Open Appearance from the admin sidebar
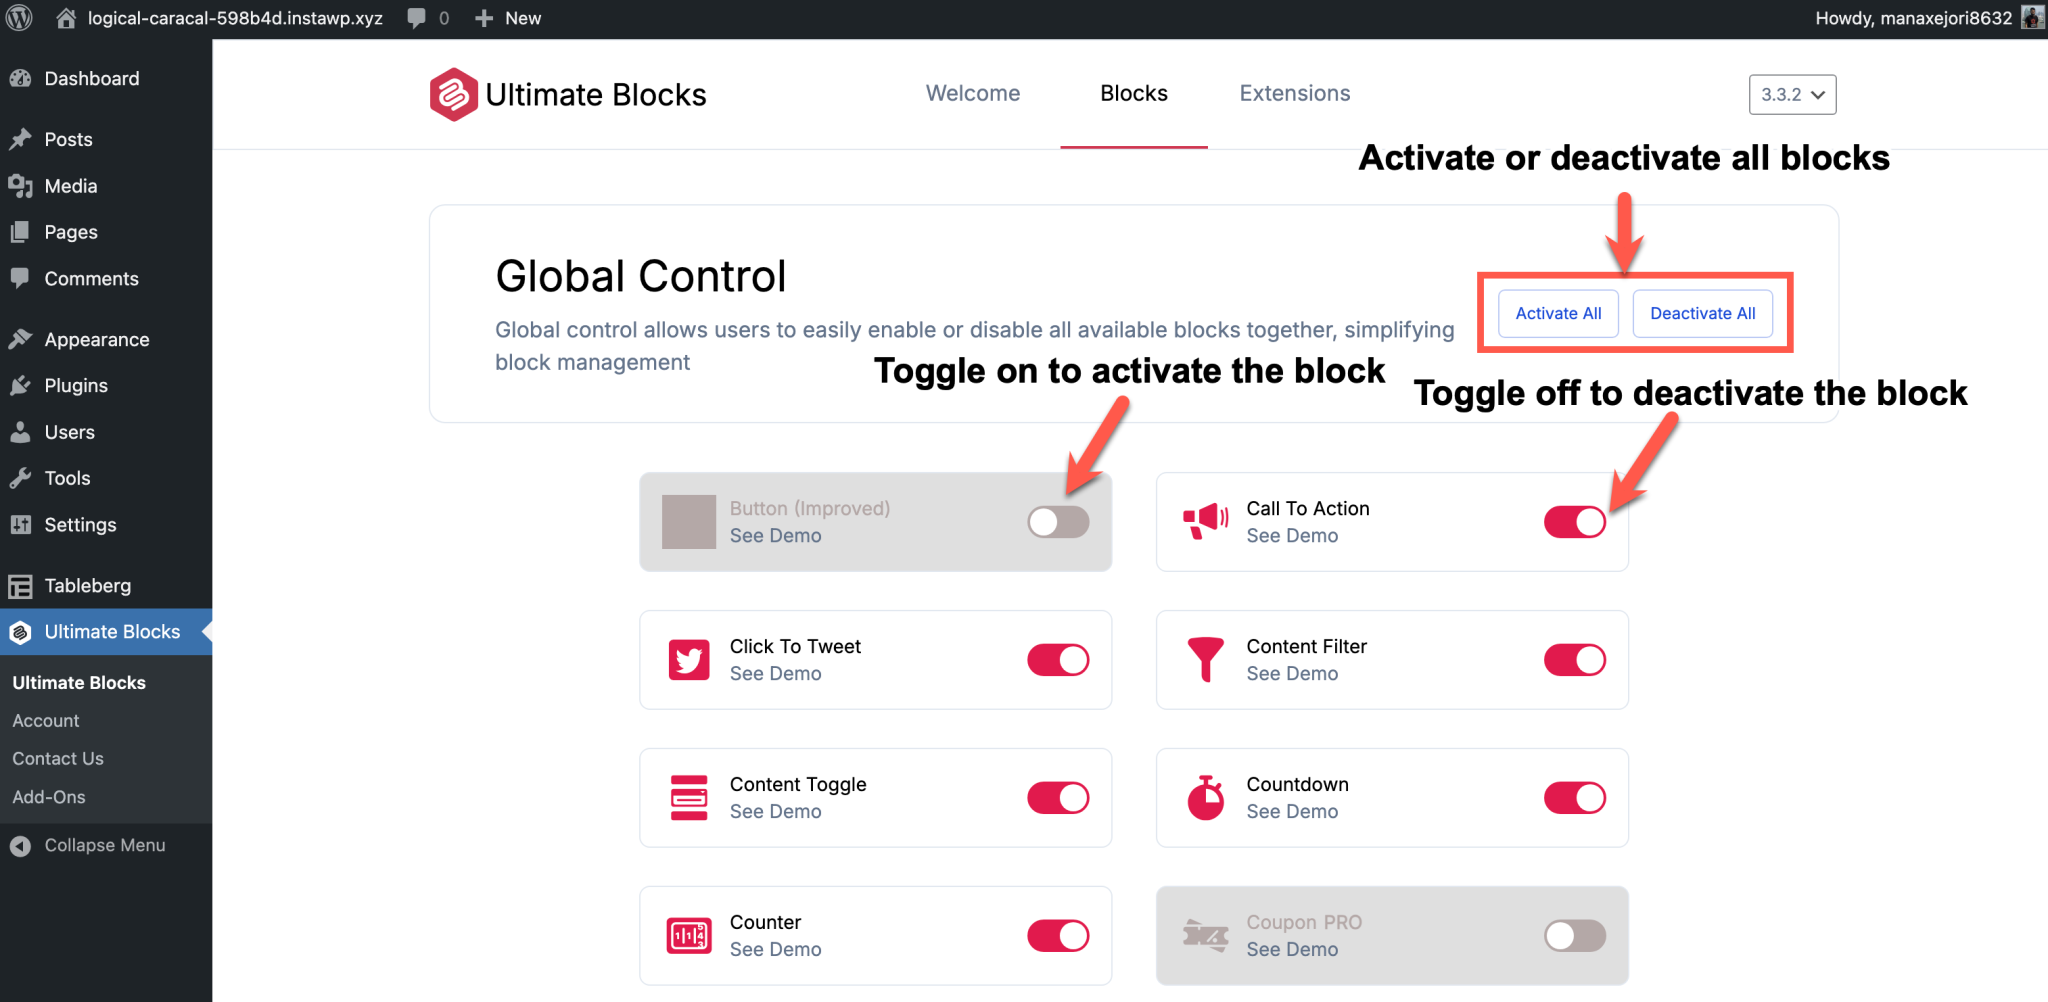Screen dimensions: 2048x1002 97,339
